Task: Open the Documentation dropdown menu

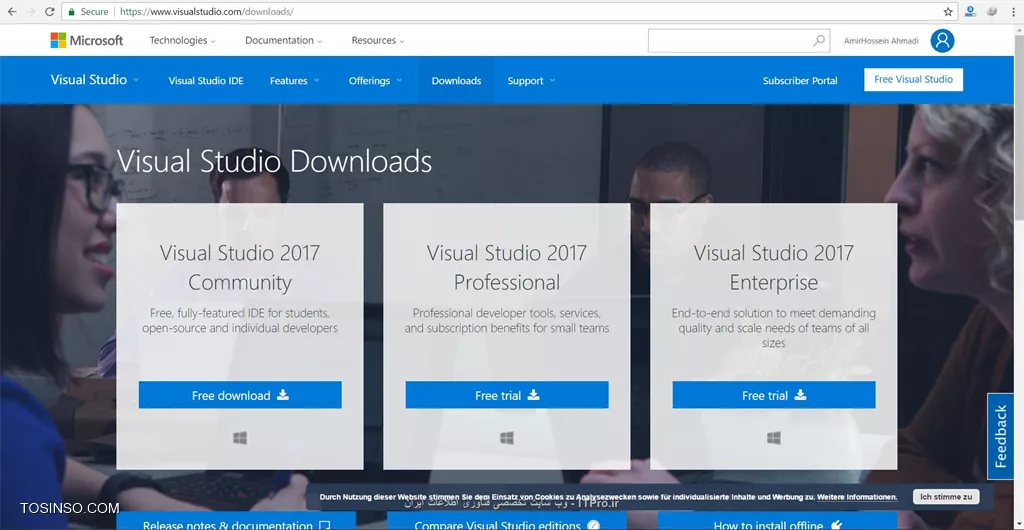Action: point(283,40)
